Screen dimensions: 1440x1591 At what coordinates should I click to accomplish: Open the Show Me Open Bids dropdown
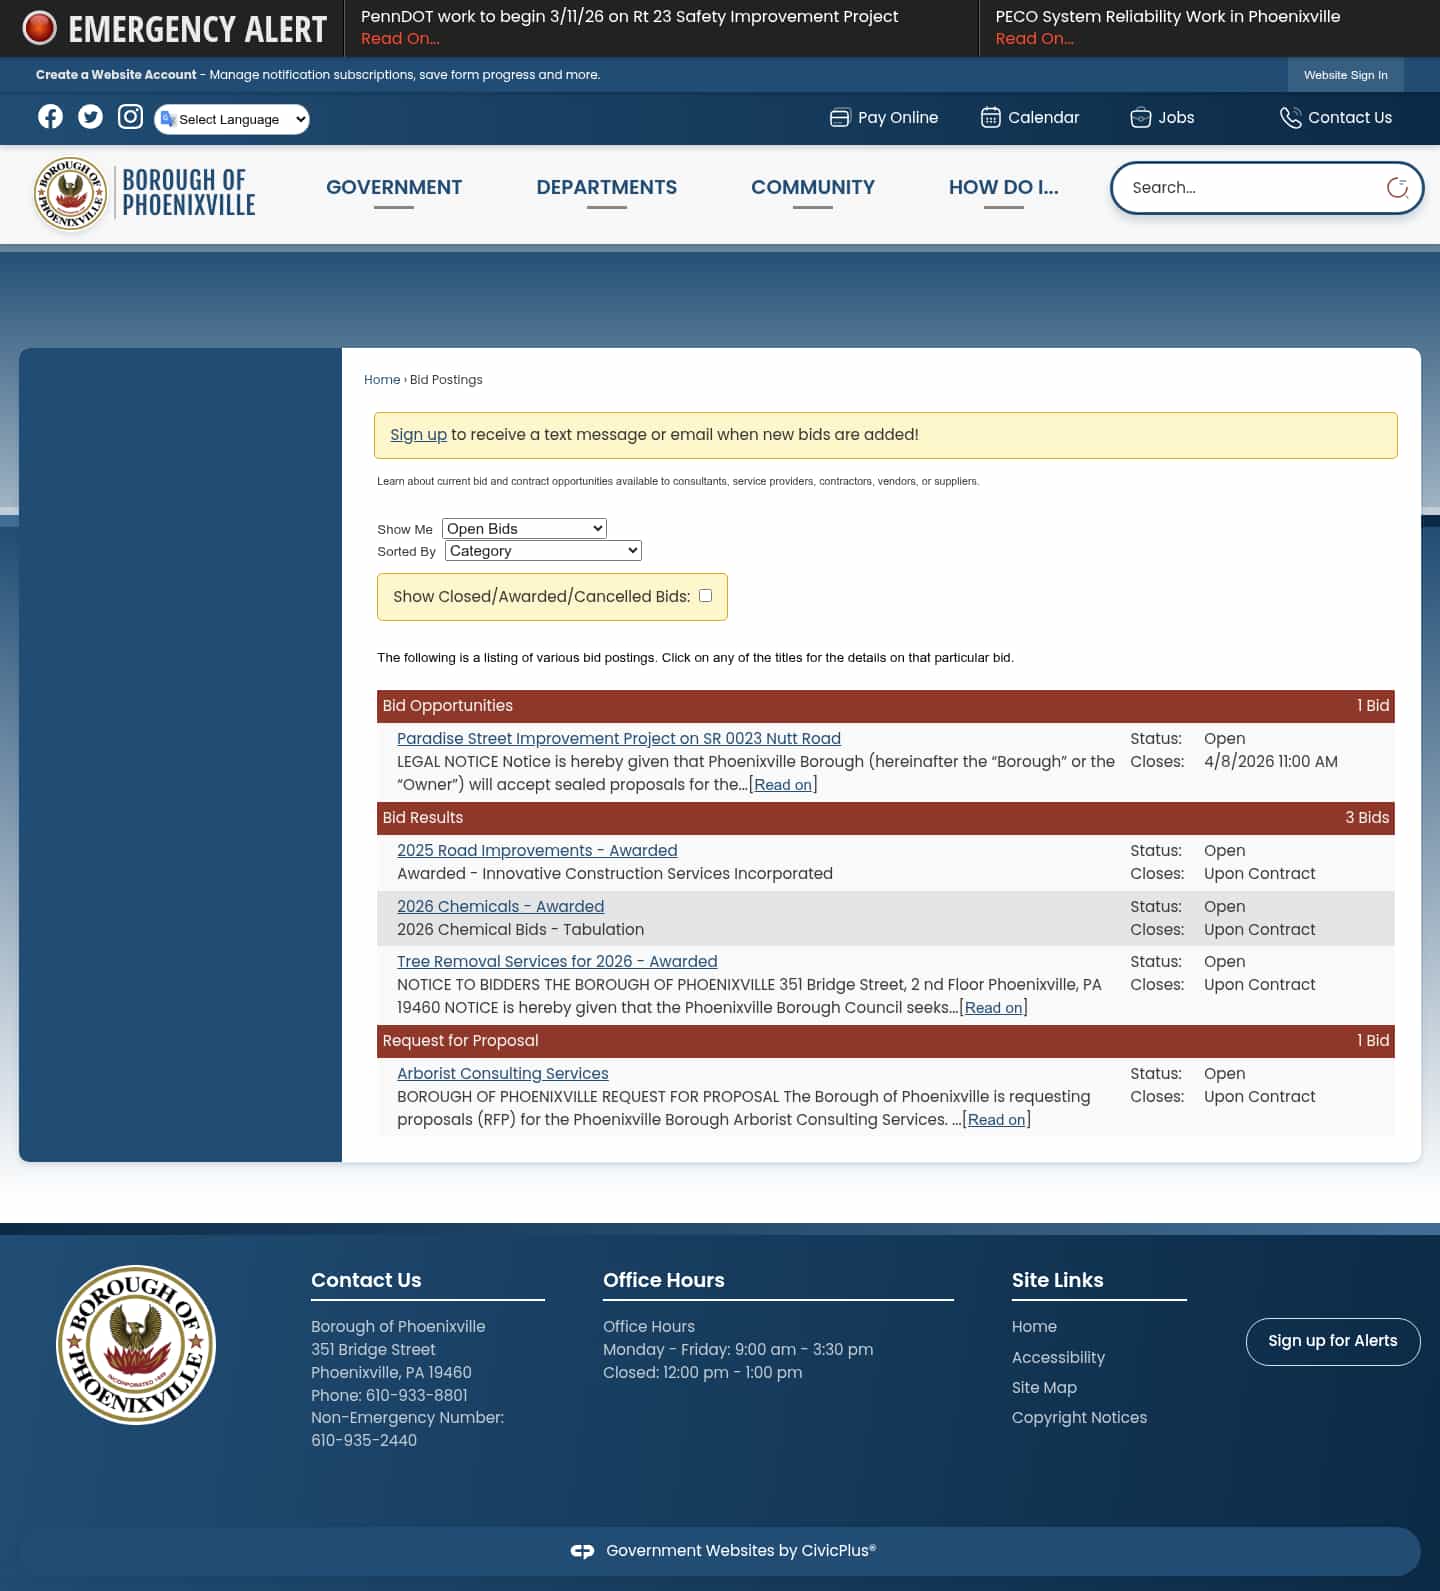524,528
